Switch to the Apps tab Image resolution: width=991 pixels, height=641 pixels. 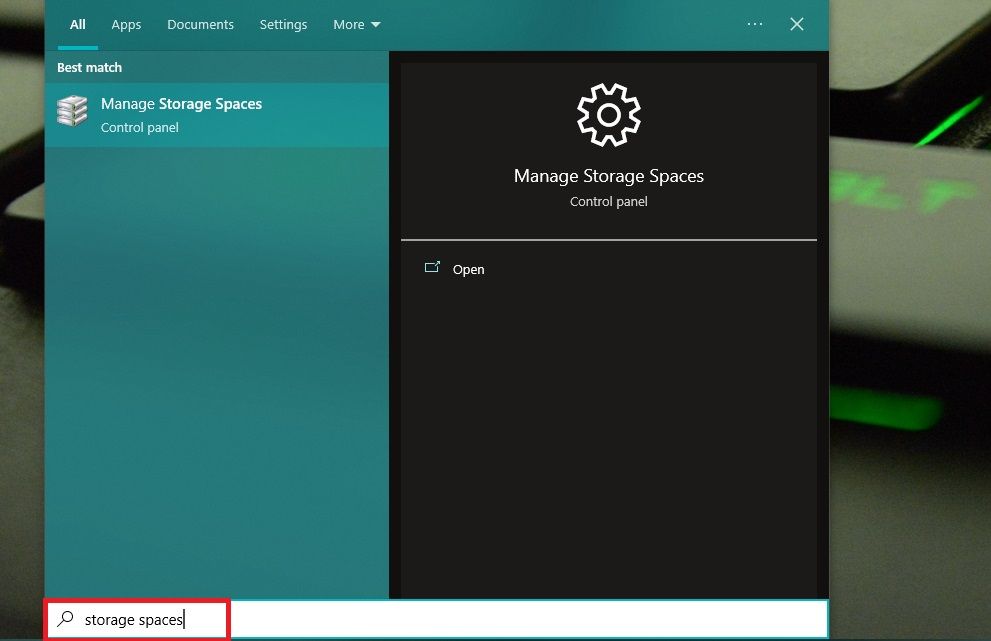click(126, 24)
